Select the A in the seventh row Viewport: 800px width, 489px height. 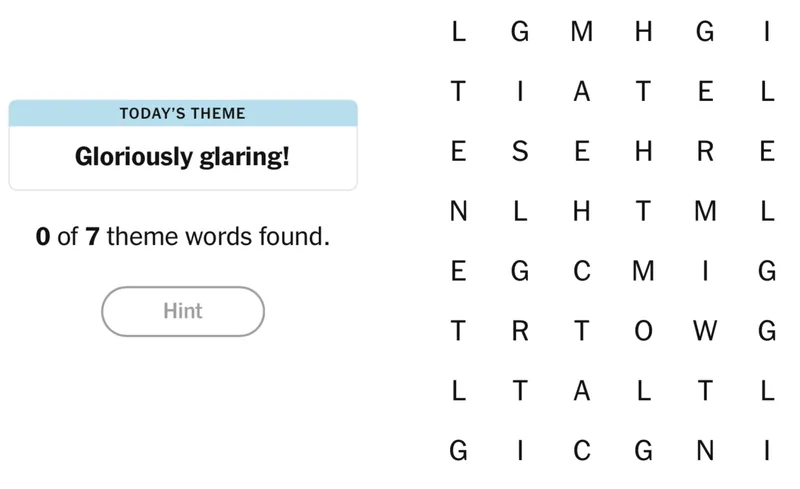pyautogui.click(x=581, y=392)
